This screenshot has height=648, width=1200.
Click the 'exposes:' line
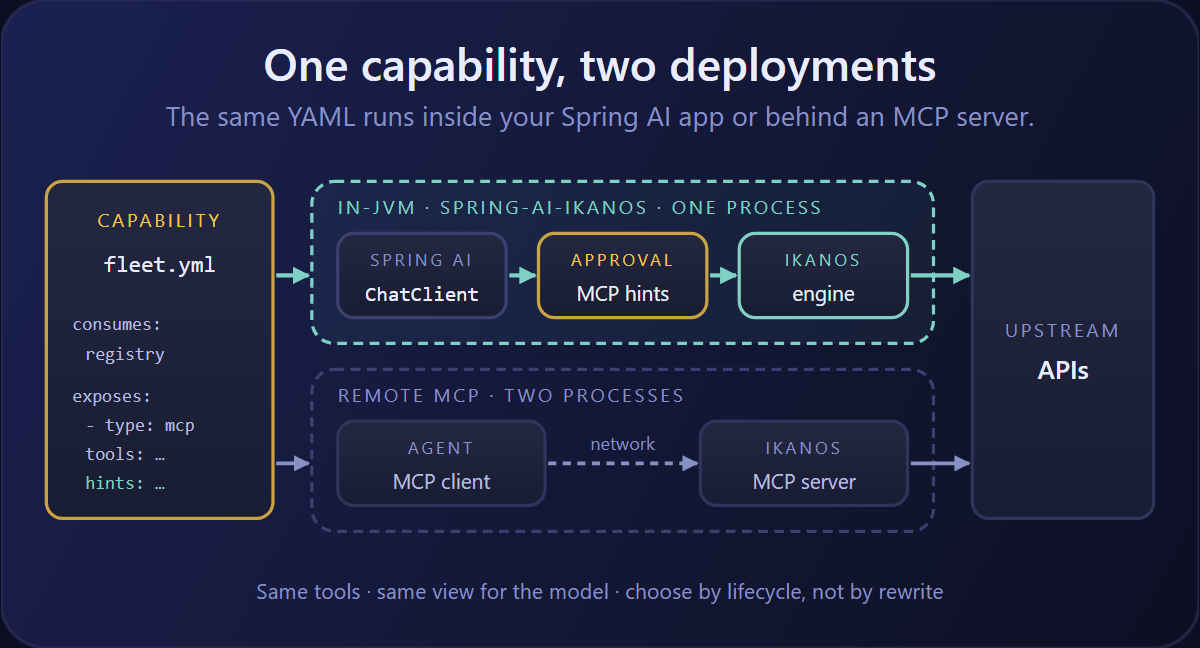pyautogui.click(x=112, y=396)
